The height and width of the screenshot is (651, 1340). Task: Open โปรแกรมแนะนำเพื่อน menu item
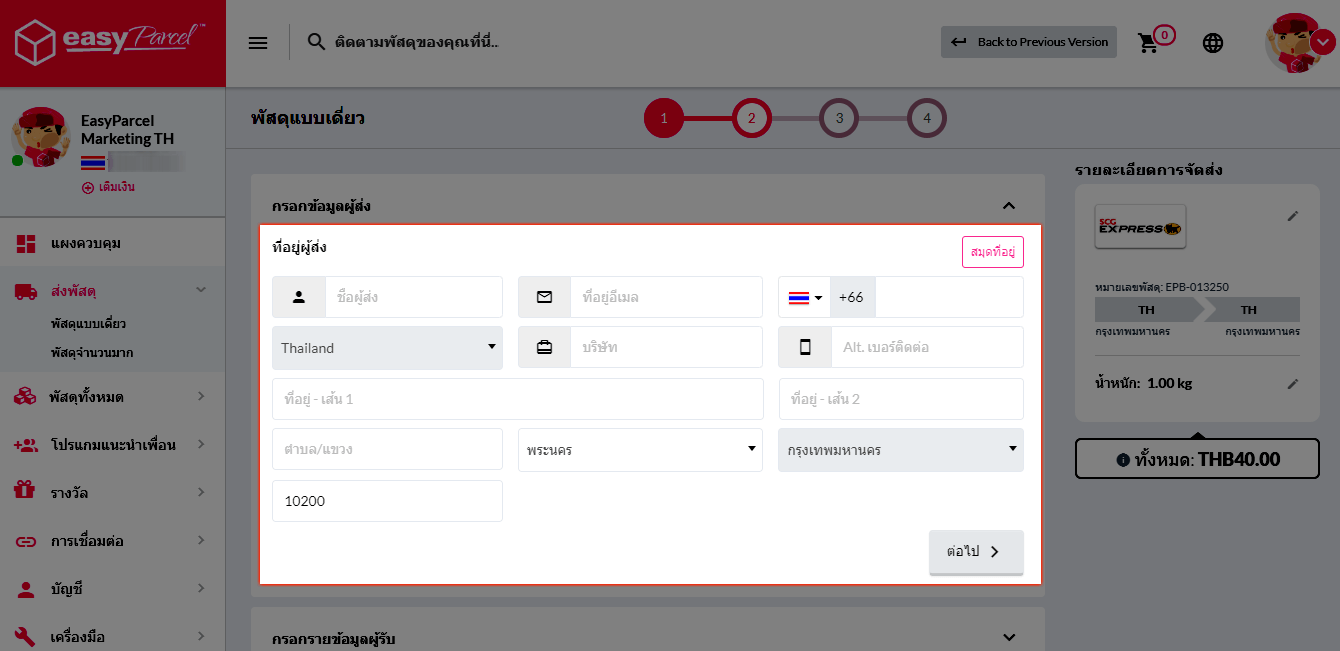click(x=112, y=445)
